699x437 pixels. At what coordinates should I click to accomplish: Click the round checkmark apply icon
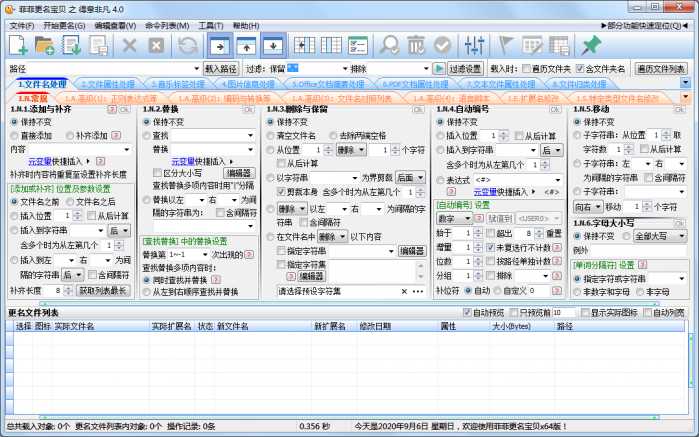point(443,45)
